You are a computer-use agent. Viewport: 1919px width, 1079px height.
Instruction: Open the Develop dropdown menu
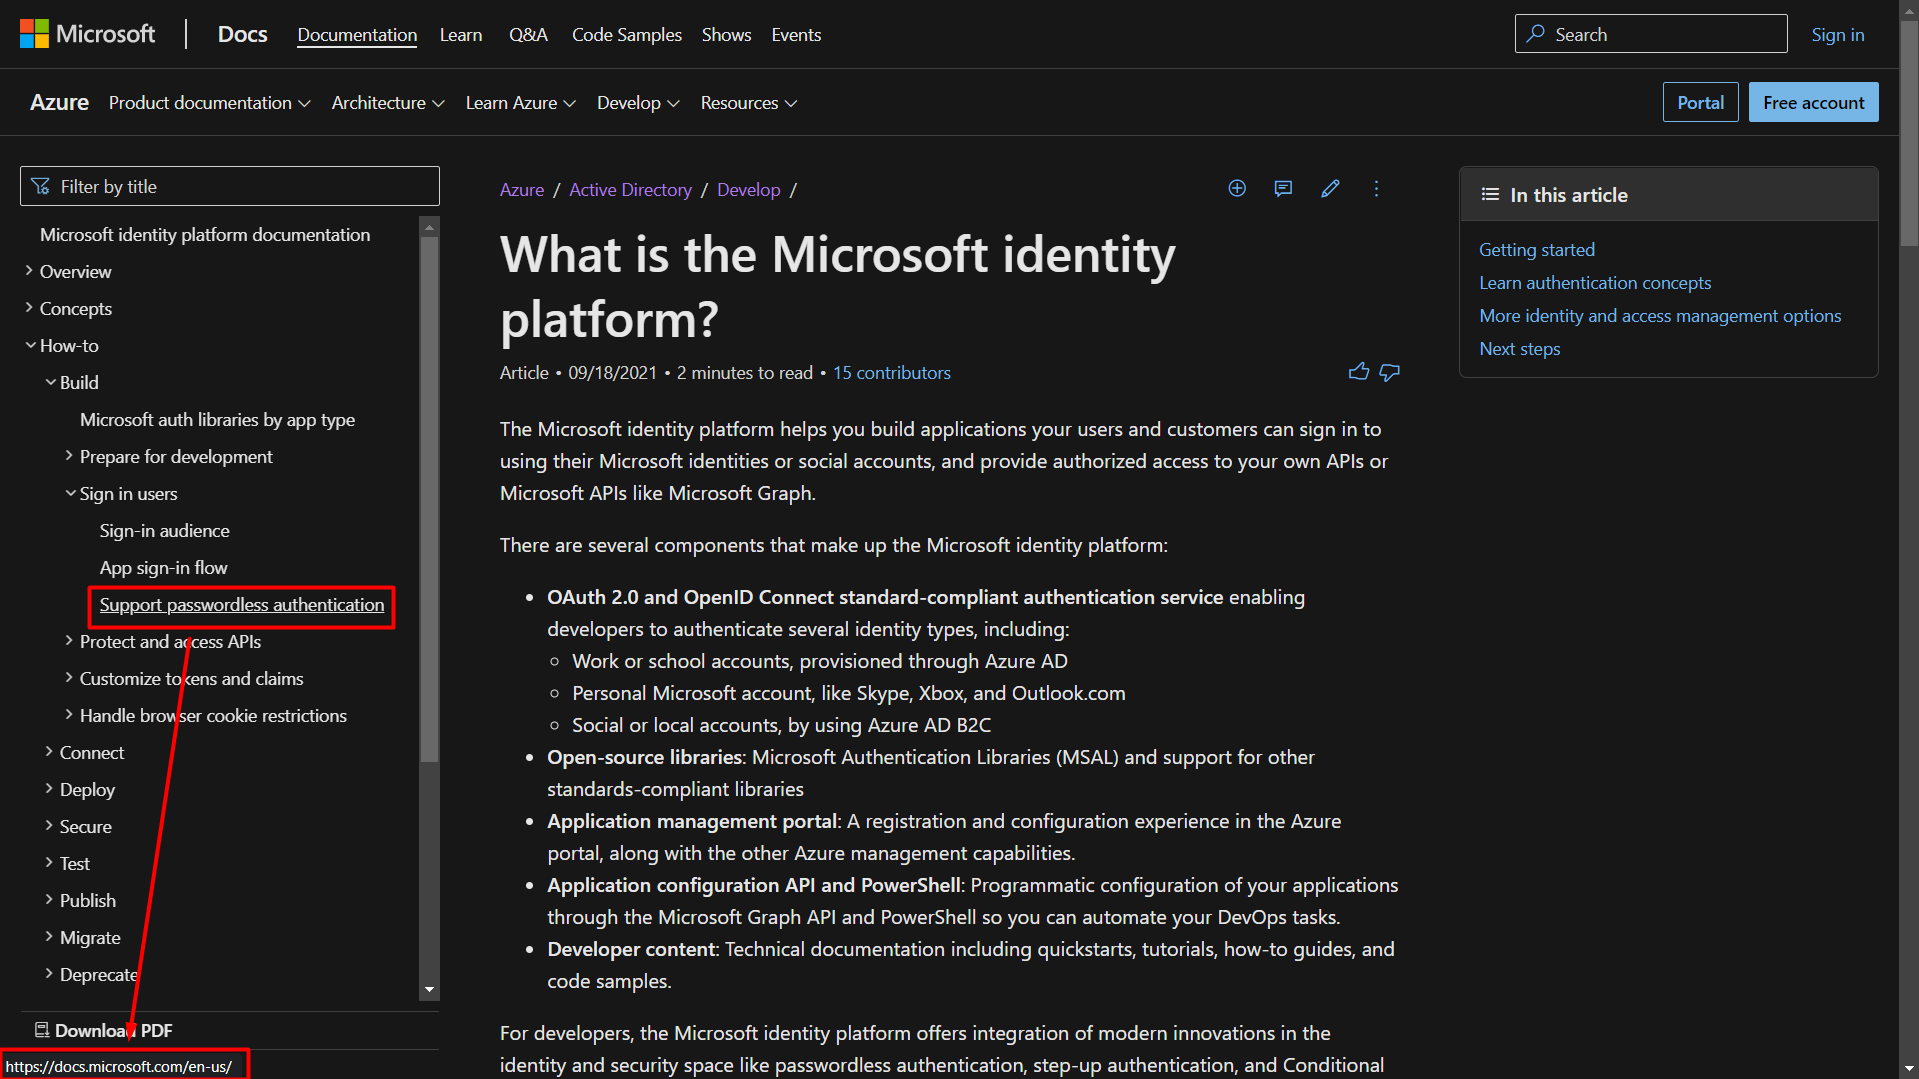638,103
